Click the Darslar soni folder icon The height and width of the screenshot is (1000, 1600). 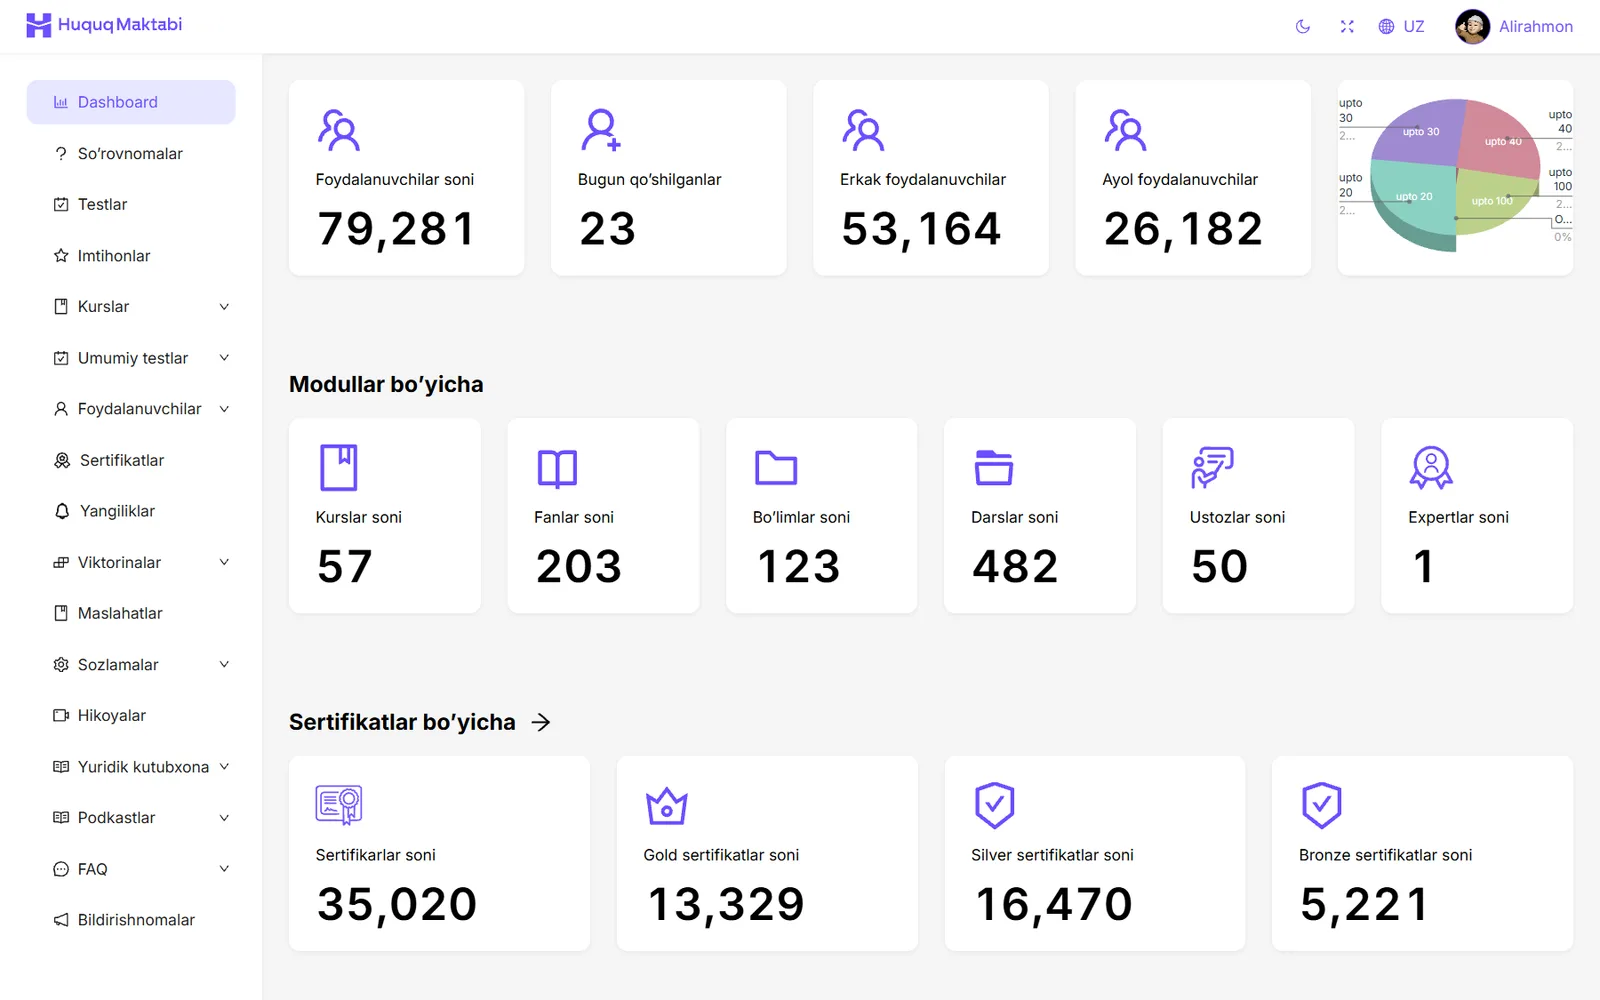tap(994, 467)
